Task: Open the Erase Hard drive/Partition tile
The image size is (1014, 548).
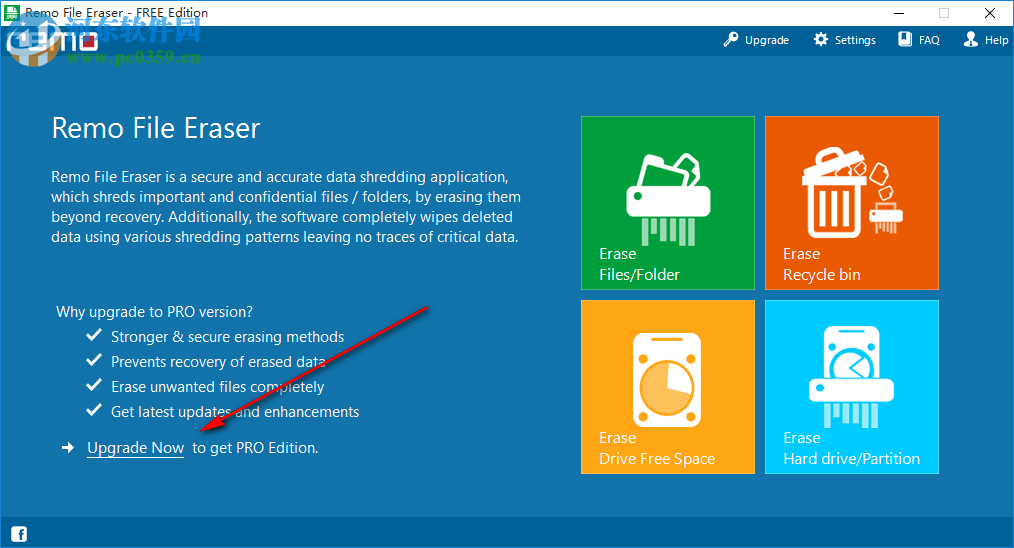Action: point(852,387)
